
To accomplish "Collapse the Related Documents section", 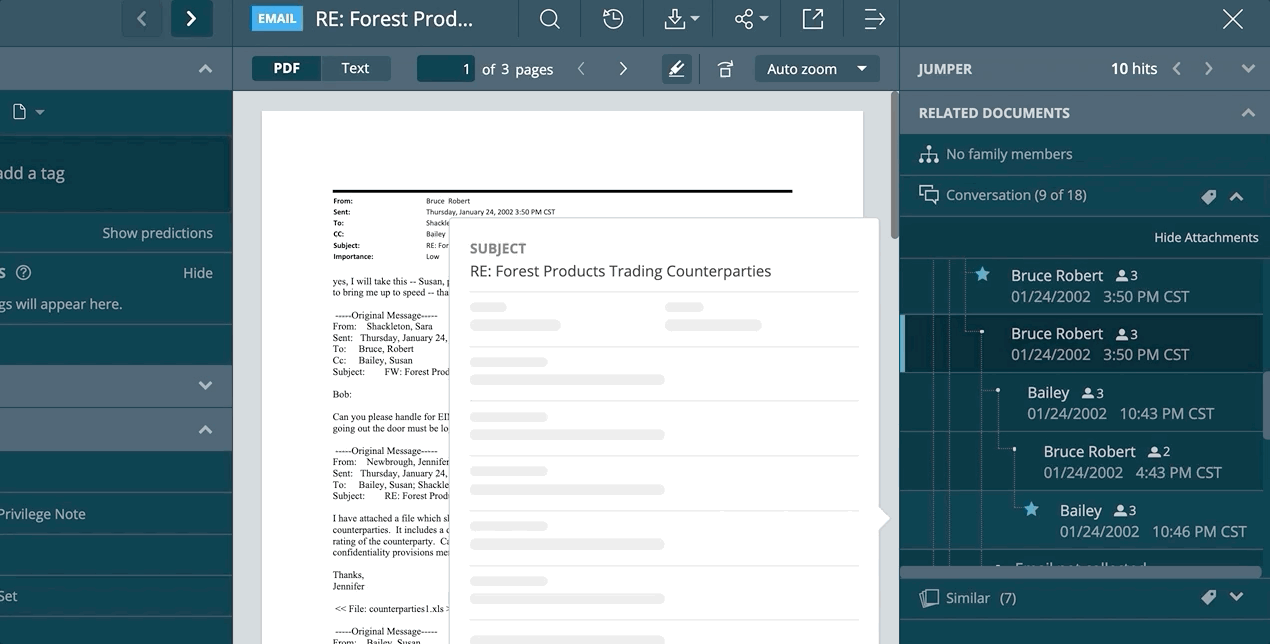I will 1248,113.
